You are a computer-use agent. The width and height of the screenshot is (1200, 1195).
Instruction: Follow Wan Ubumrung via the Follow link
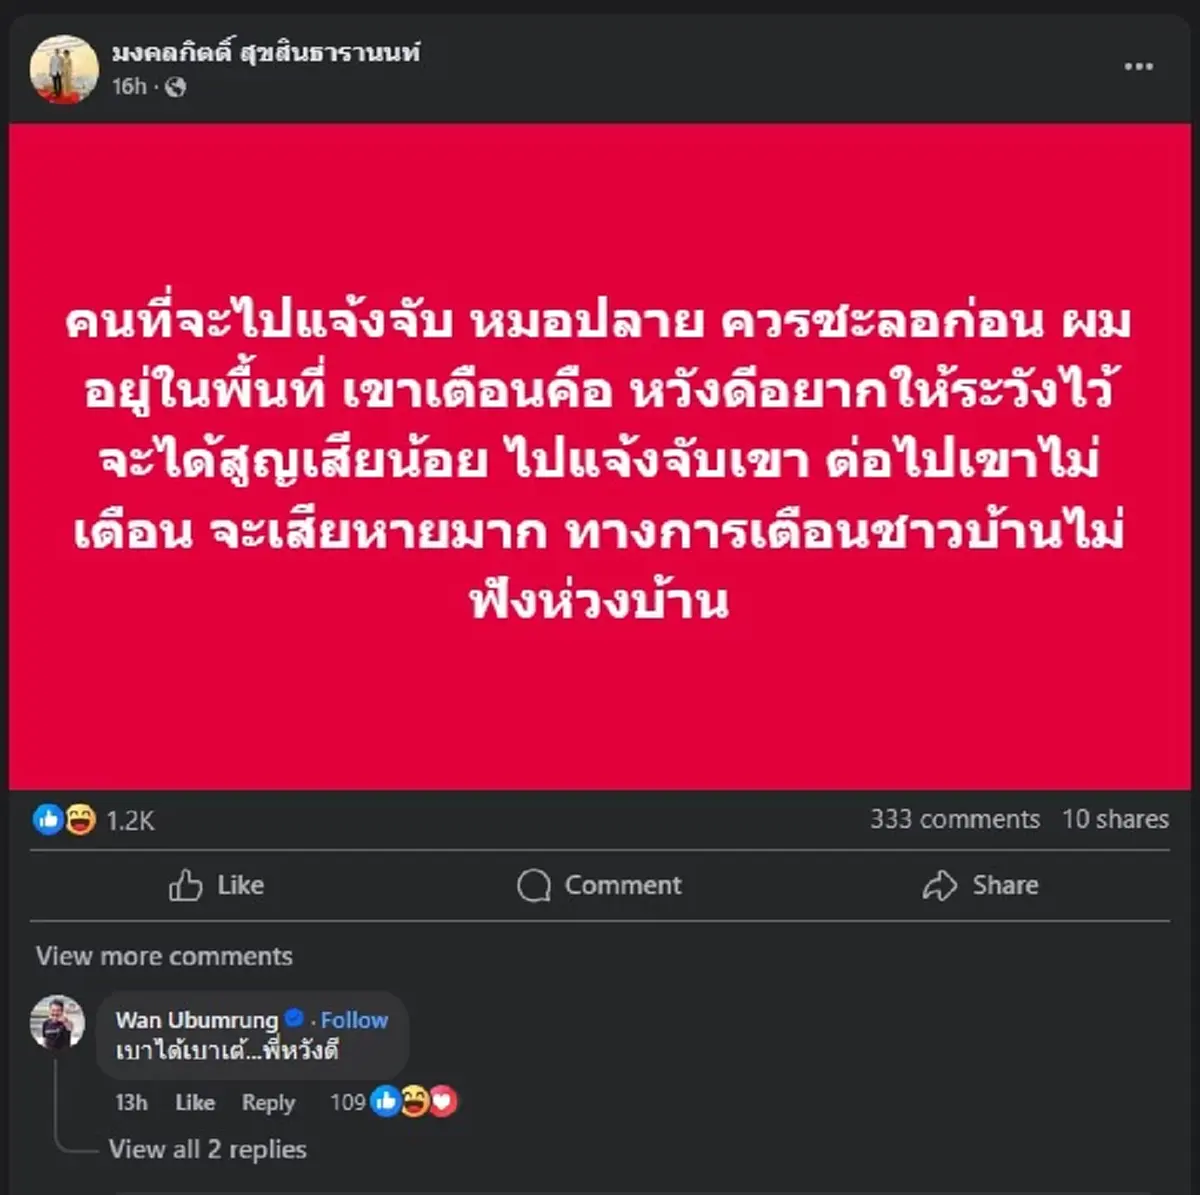coord(356,1019)
